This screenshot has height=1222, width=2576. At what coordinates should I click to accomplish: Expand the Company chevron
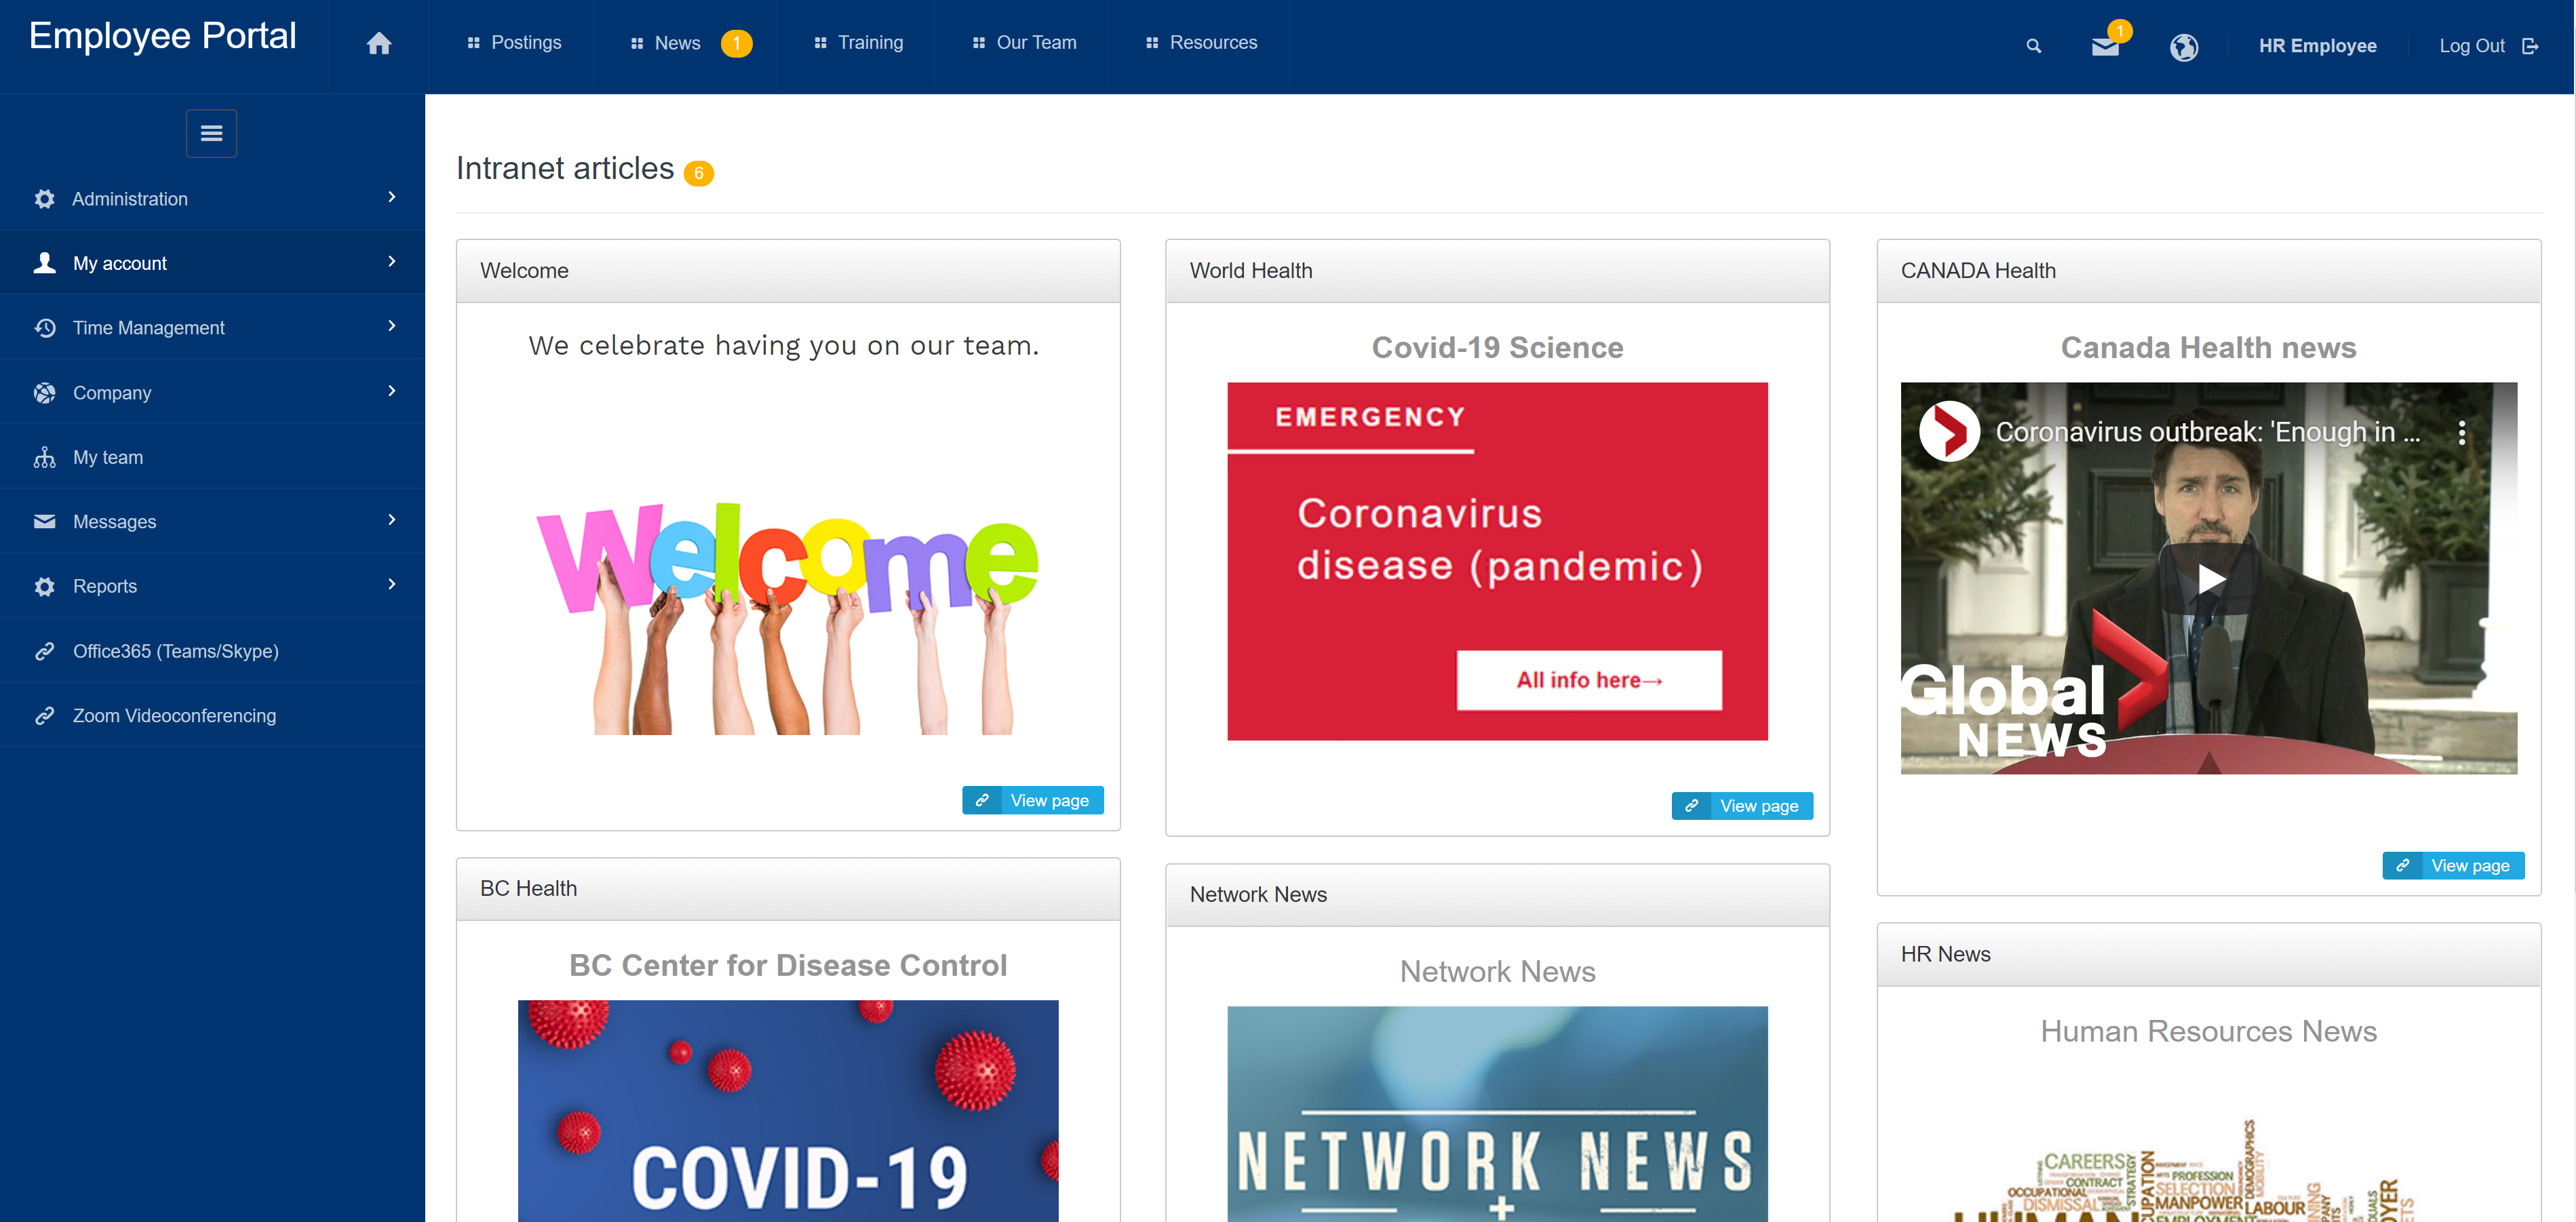coord(391,390)
